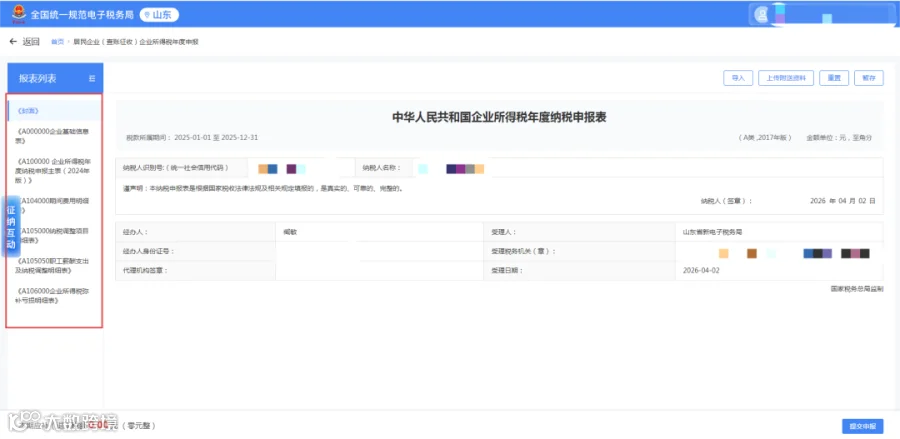The image size is (900, 439).
Task: Click the 谨声明 declaration text
Action: (263, 188)
